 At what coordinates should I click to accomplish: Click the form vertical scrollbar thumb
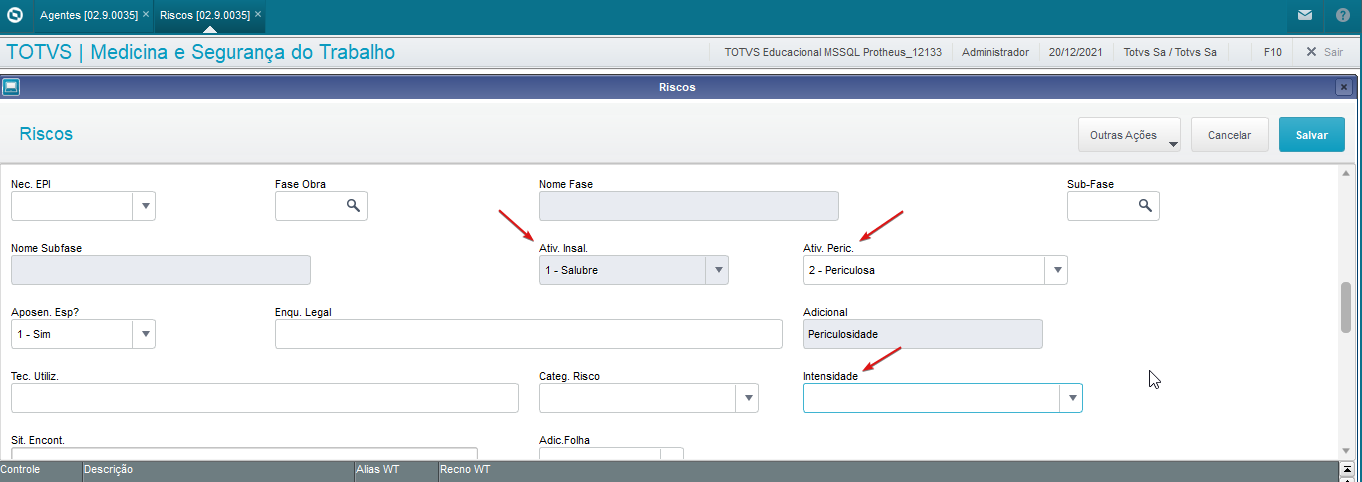tap(1346, 308)
